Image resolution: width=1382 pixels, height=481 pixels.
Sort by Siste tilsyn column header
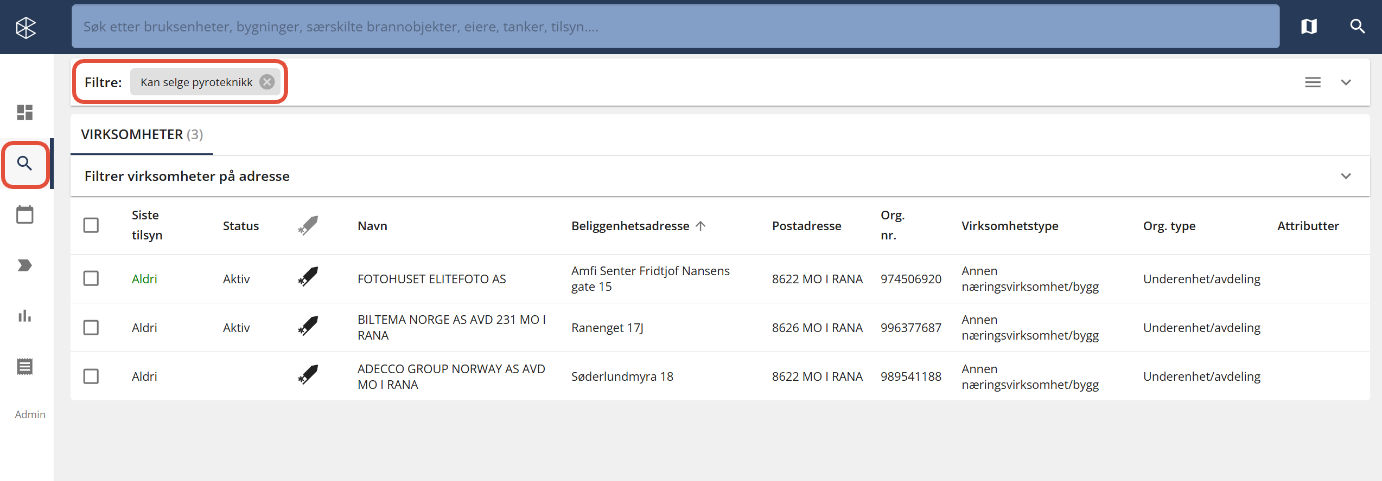147,226
